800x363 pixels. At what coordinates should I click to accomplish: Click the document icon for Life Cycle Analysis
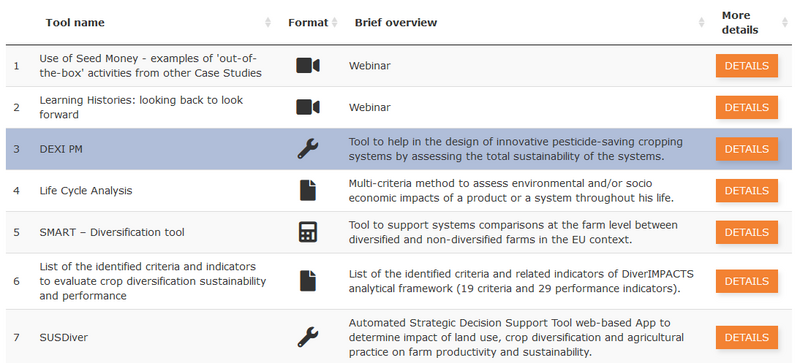coord(308,190)
